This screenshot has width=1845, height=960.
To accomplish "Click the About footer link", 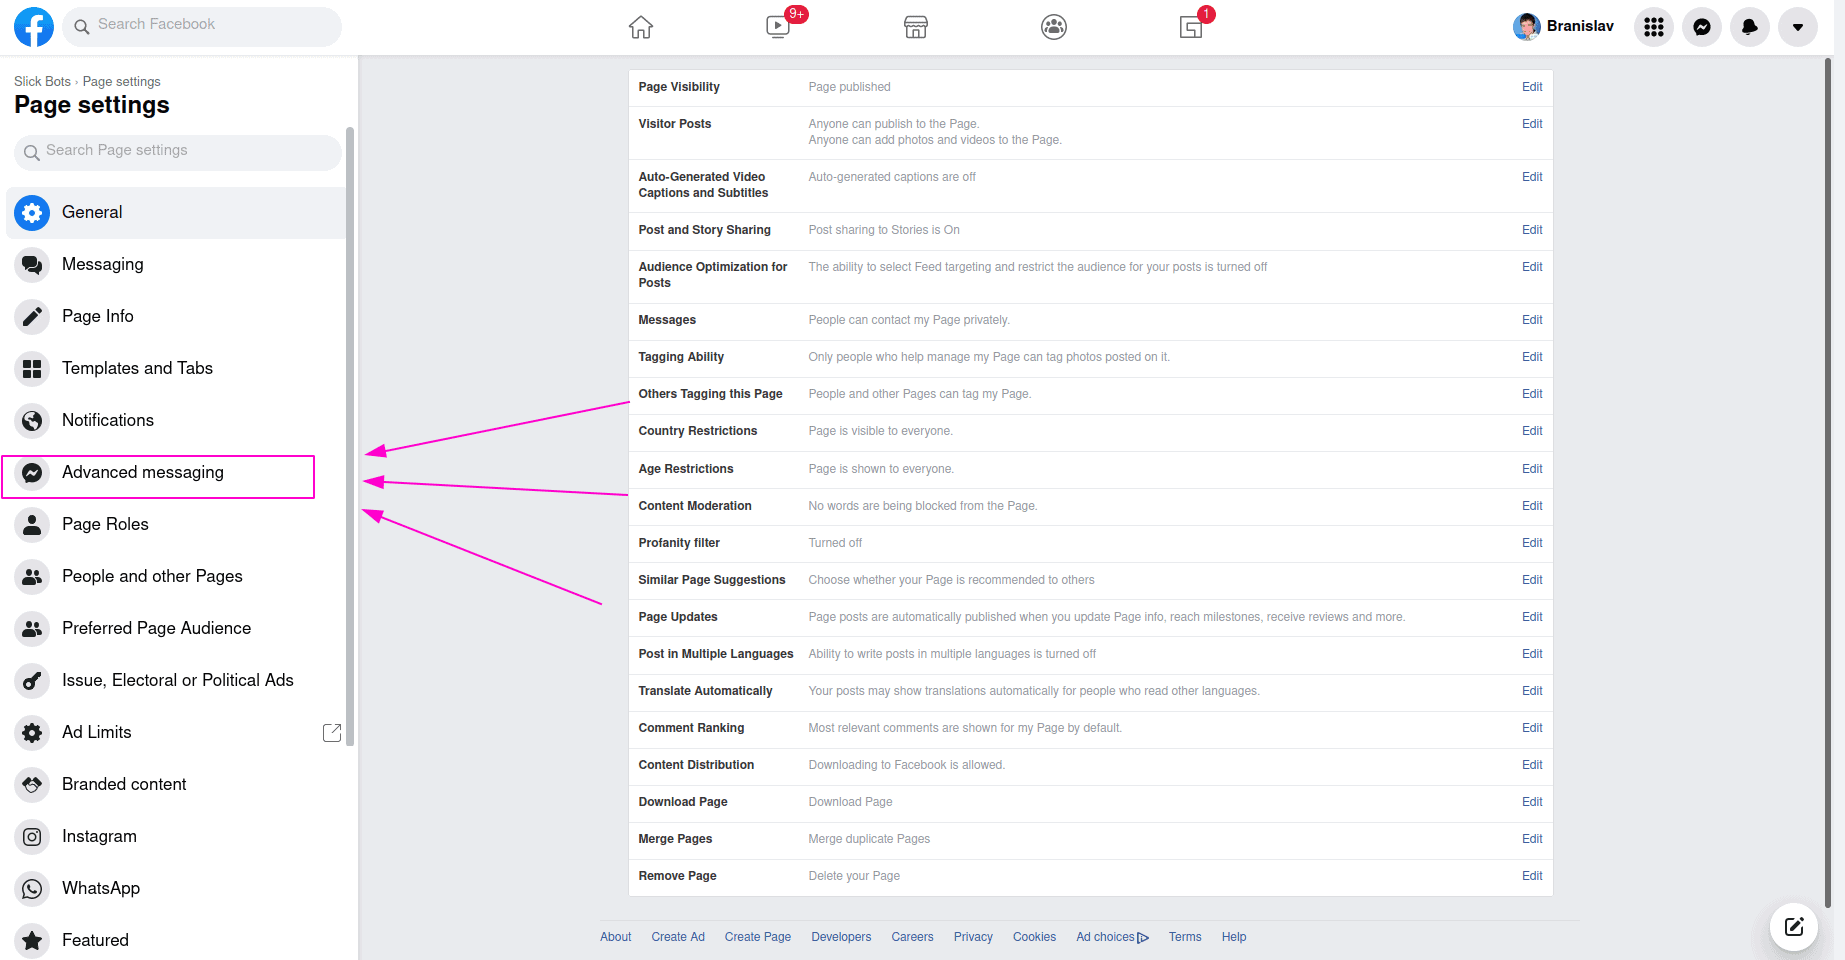I will [616, 937].
